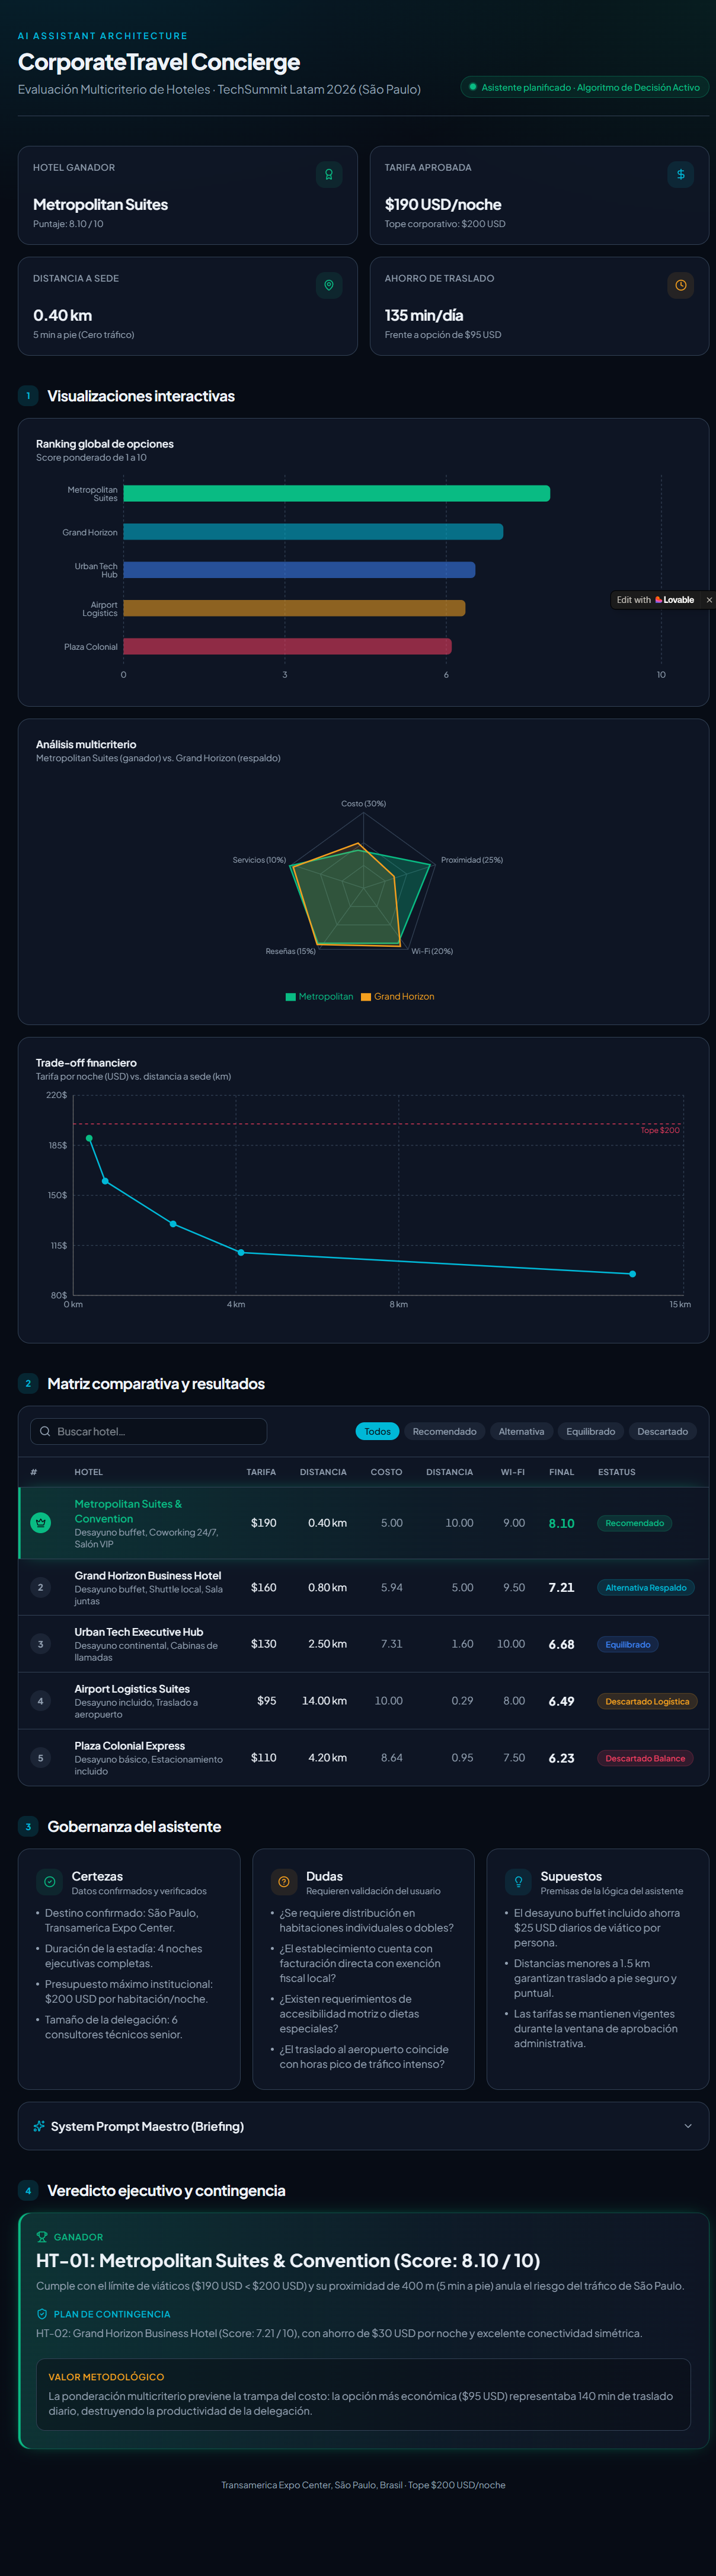This screenshot has width=716, height=2576.
Task: Click the red Plaza Colonial ranking bar
Action: point(288,646)
